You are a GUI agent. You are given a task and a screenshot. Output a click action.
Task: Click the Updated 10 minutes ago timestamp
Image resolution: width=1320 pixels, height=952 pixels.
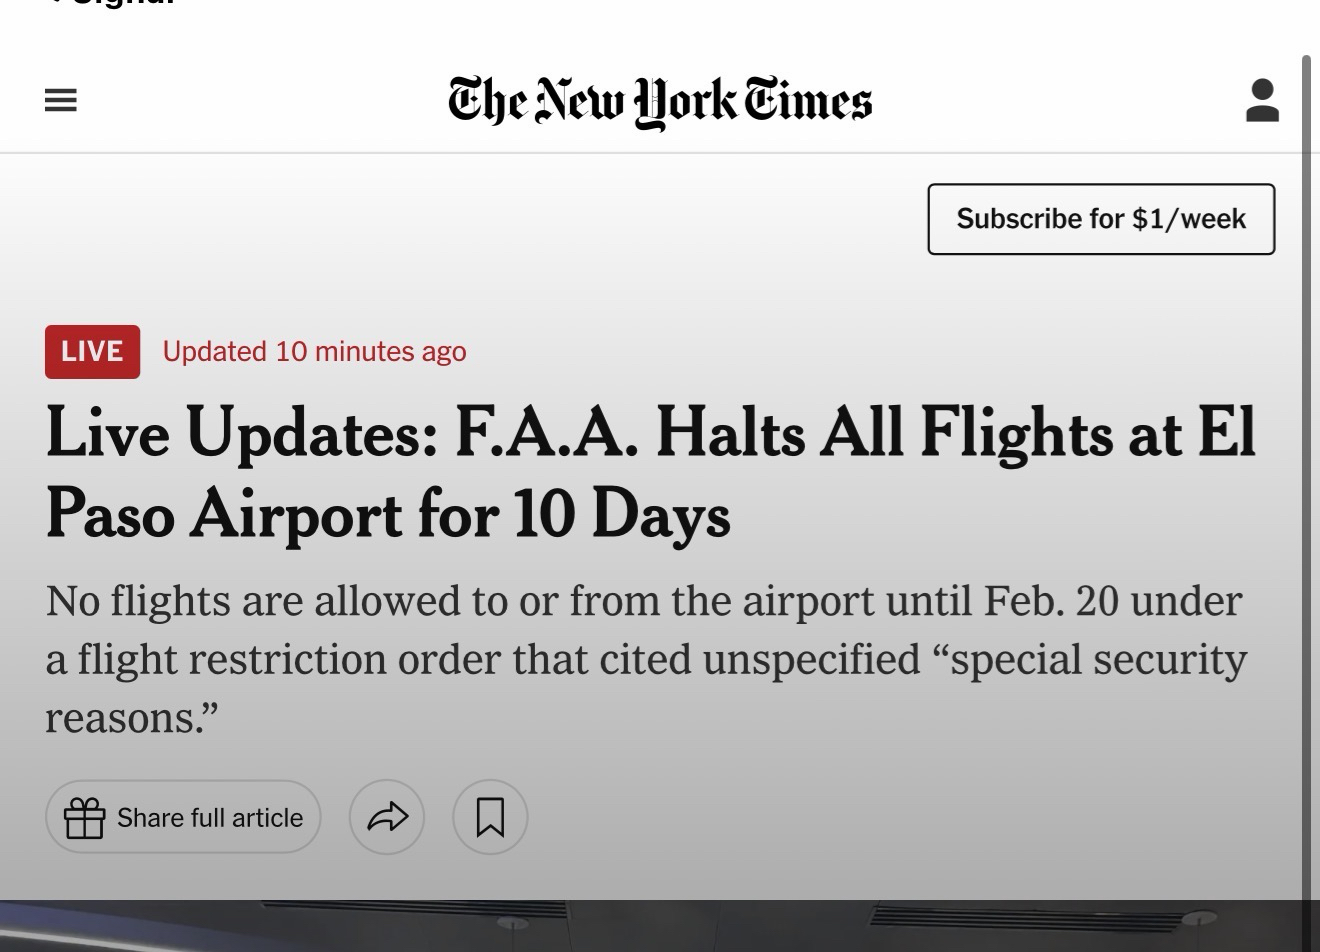coord(314,352)
